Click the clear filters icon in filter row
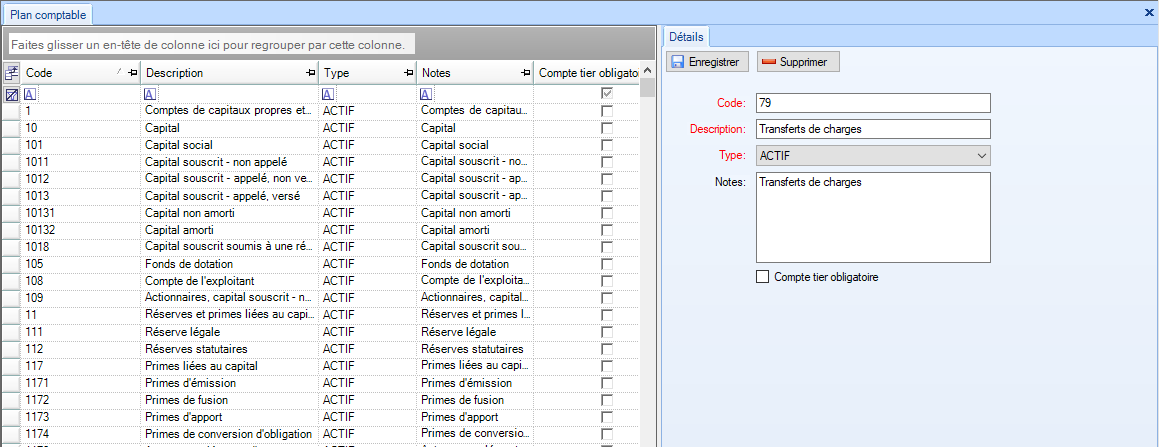This screenshot has width=1160, height=447. (x=12, y=94)
